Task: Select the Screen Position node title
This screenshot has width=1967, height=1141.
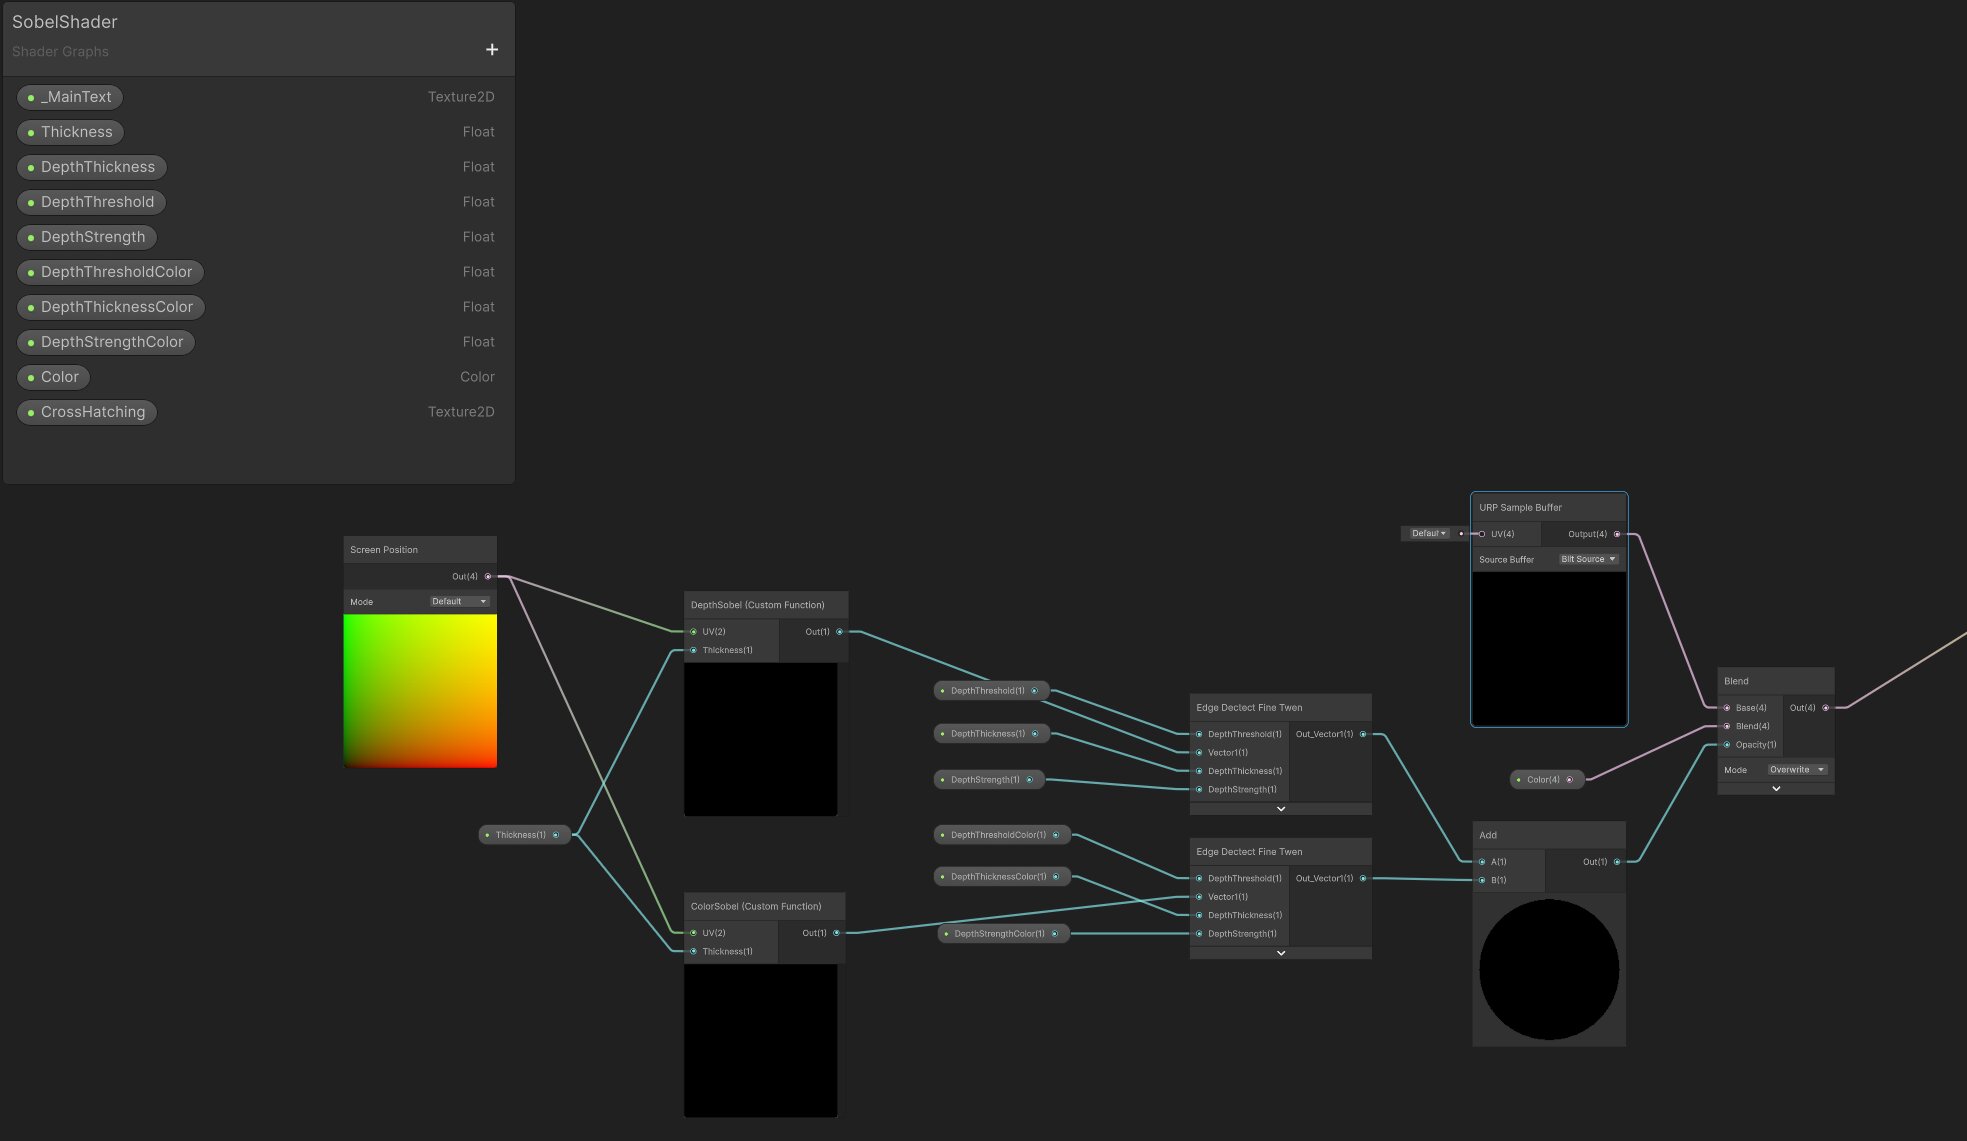Action: click(384, 550)
